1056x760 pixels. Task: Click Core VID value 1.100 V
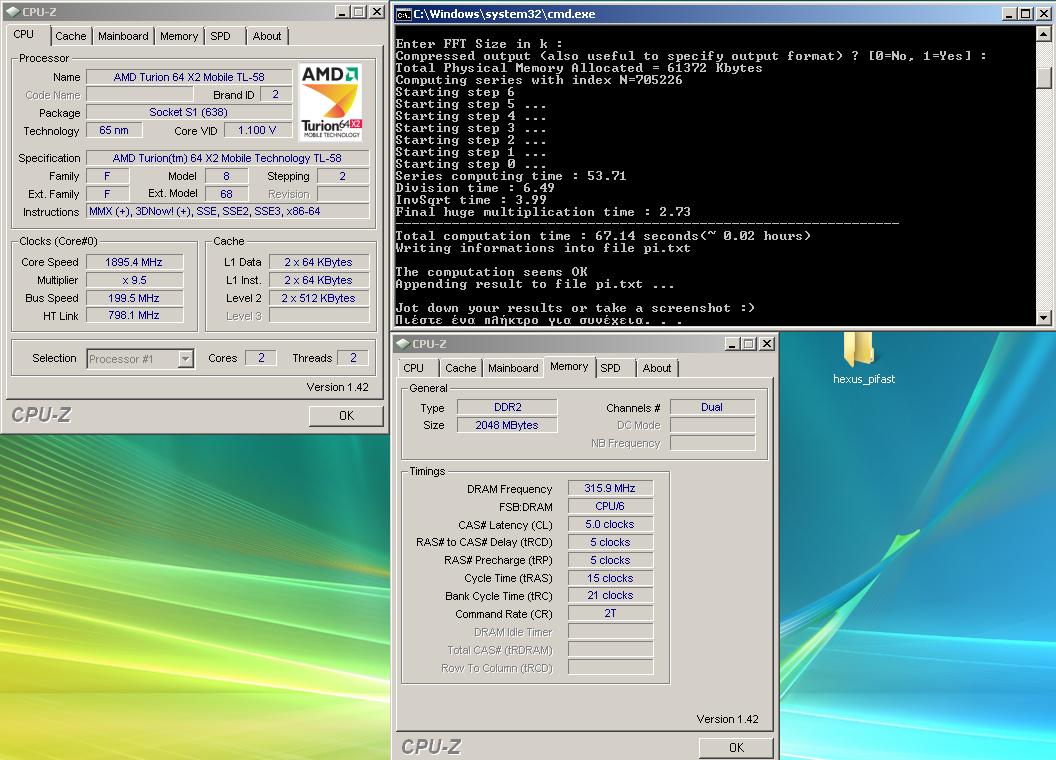click(x=257, y=130)
